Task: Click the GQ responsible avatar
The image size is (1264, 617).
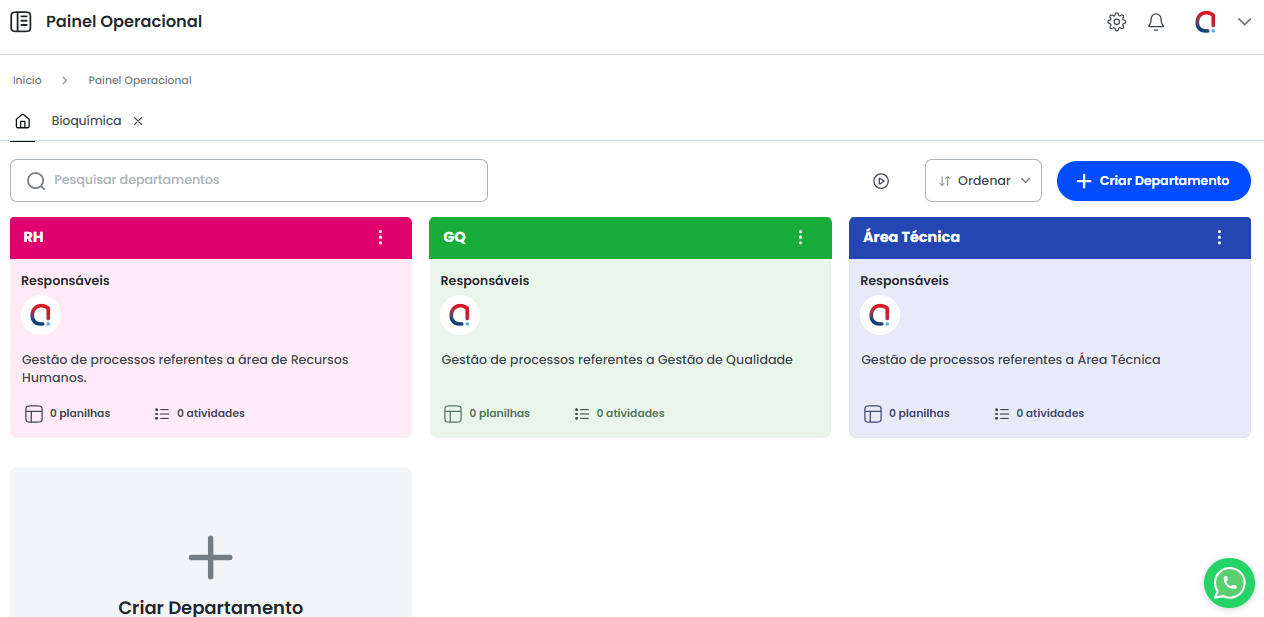Action: (x=460, y=315)
